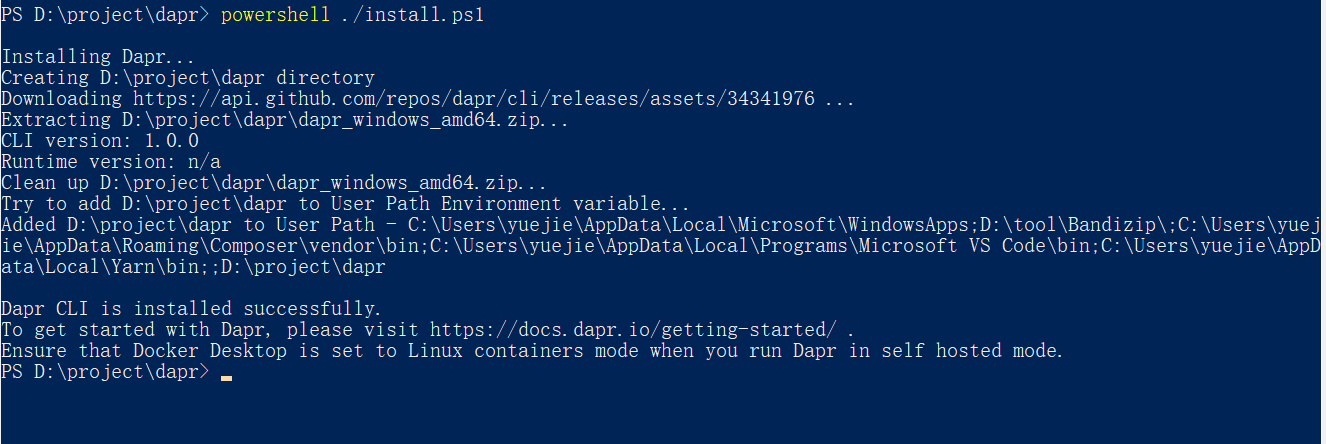The width and height of the screenshot is (1326, 444).
Task: Click the 'Try to add' User Path line
Action: 345,204
